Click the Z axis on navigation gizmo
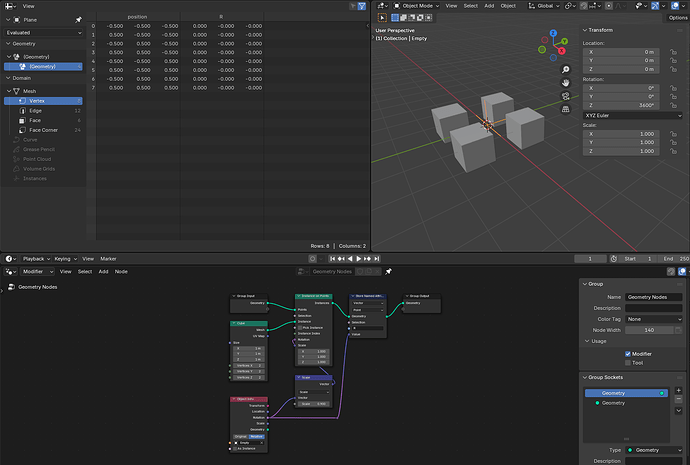The image size is (690, 465). point(553,33)
